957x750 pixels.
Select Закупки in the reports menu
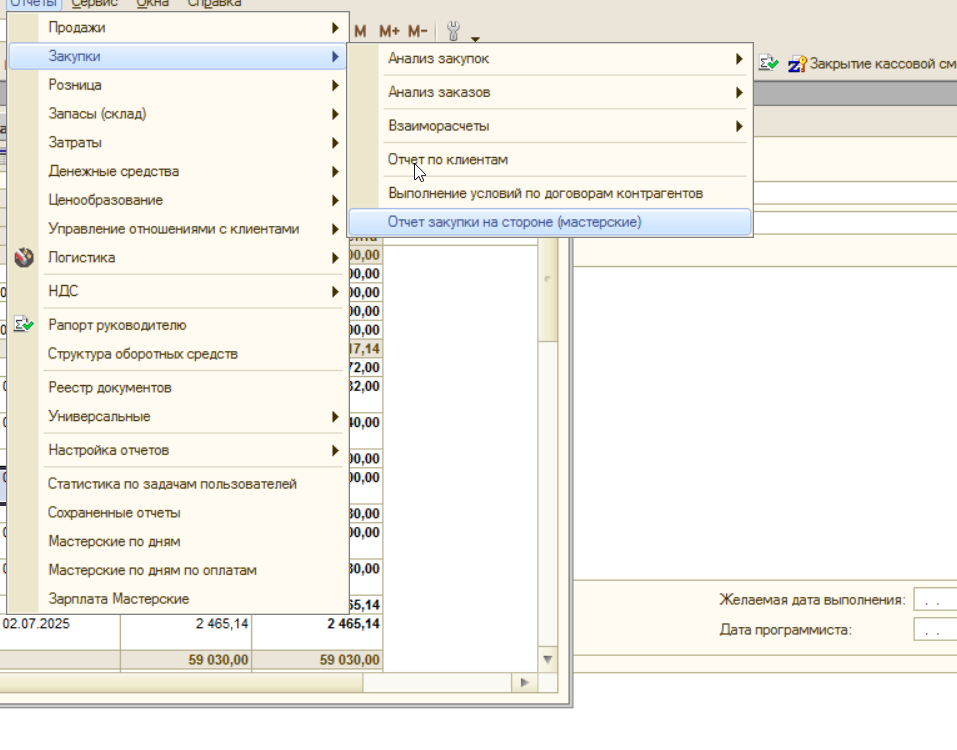(x=177, y=56)
